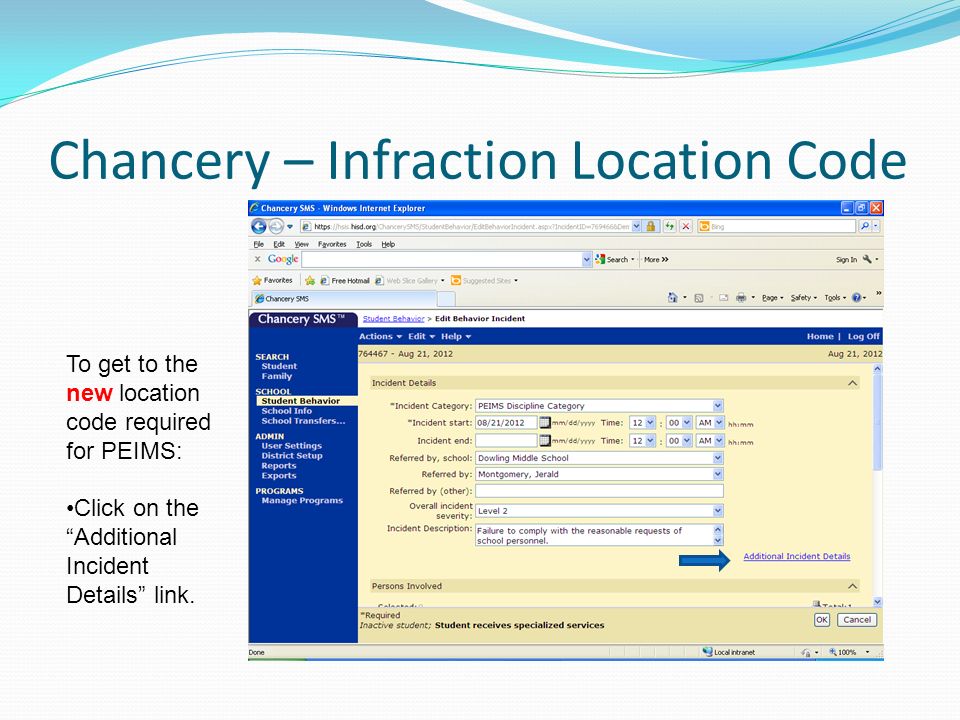The width and height of the screenshot is (960, 720).
Task: Click the Add to Favorites Bar star icon
Action: (310, 280)
